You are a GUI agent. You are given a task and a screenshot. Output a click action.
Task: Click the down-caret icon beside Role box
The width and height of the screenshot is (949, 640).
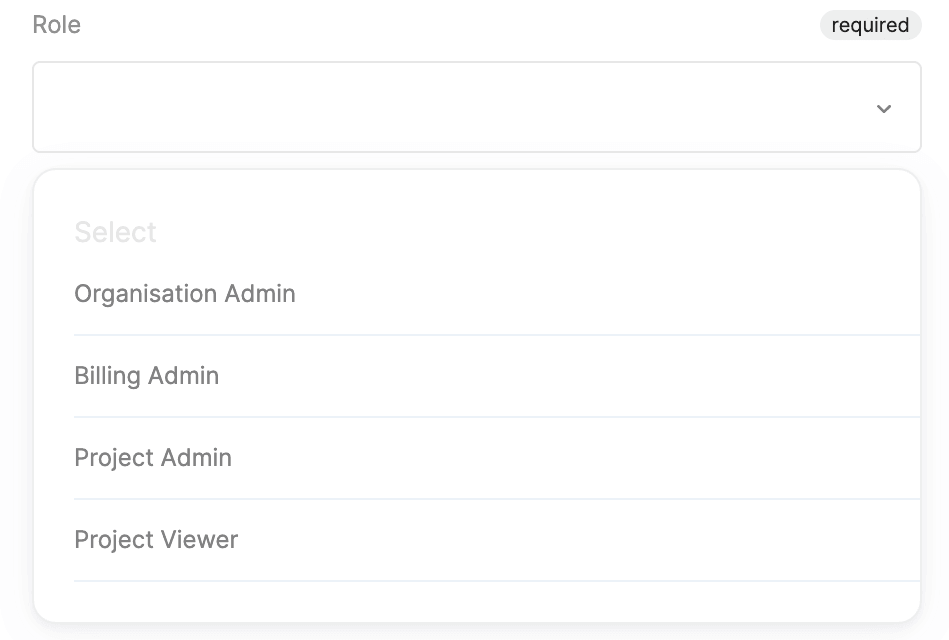883,108
